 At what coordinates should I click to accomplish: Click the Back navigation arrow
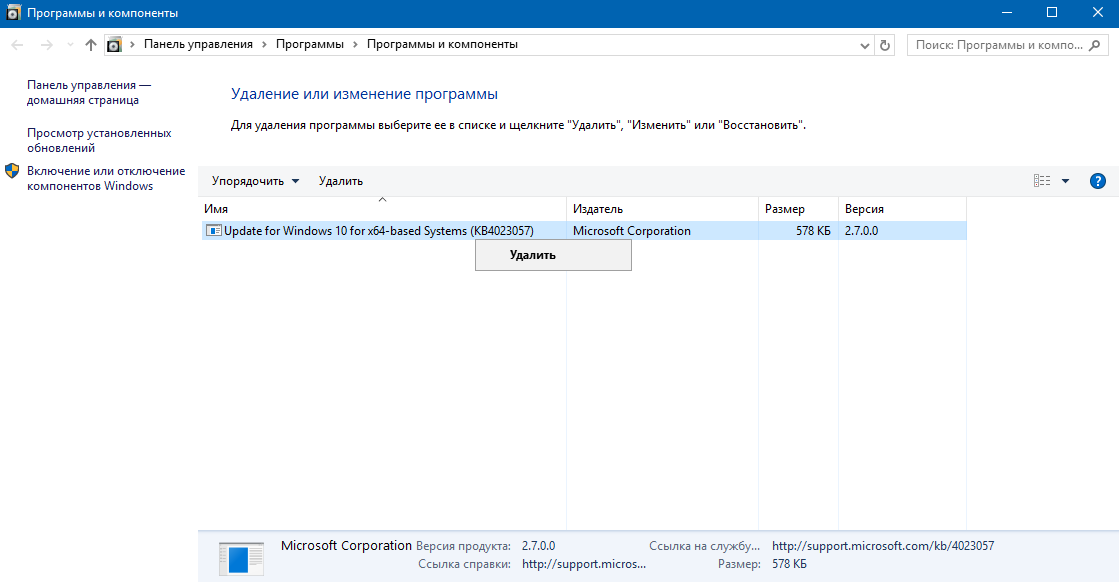17,45
